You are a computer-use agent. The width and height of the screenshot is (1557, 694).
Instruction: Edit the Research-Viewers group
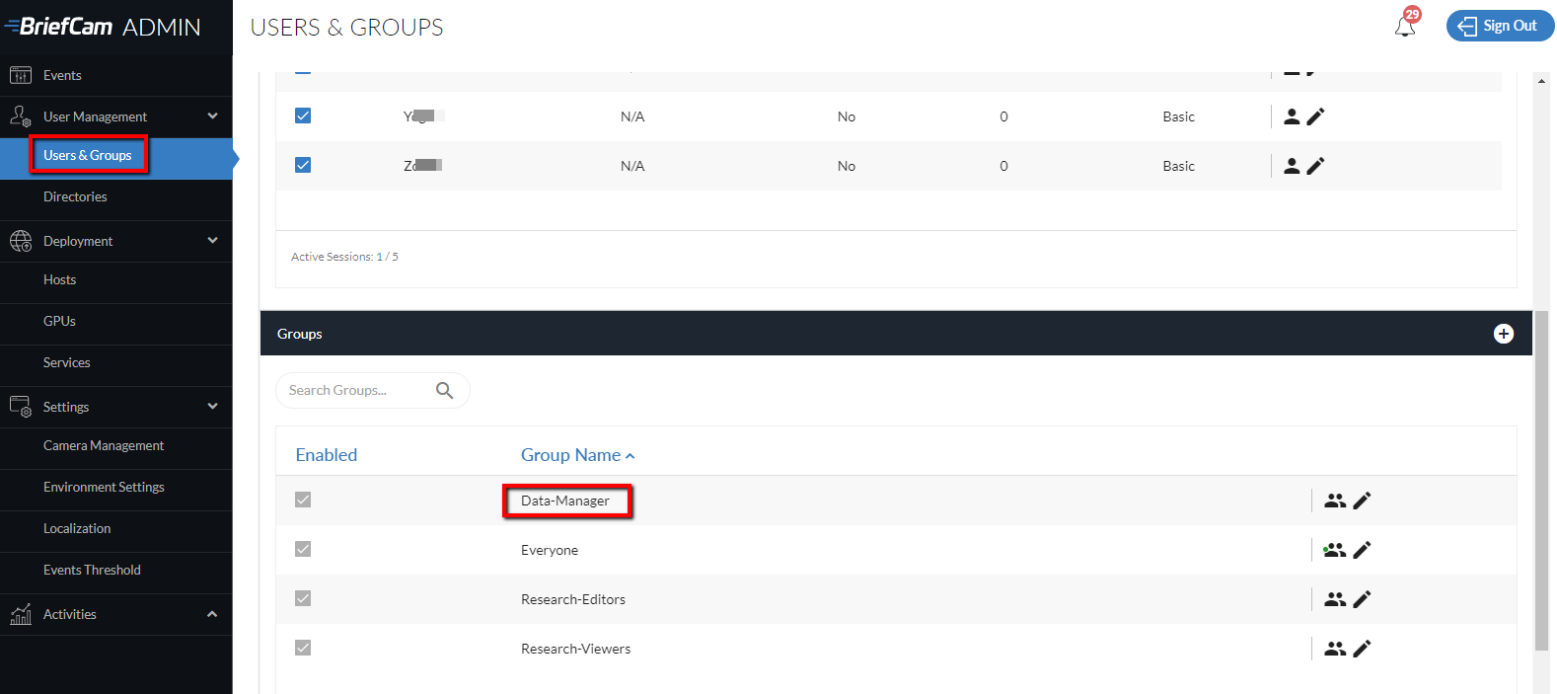(1362, 649)
